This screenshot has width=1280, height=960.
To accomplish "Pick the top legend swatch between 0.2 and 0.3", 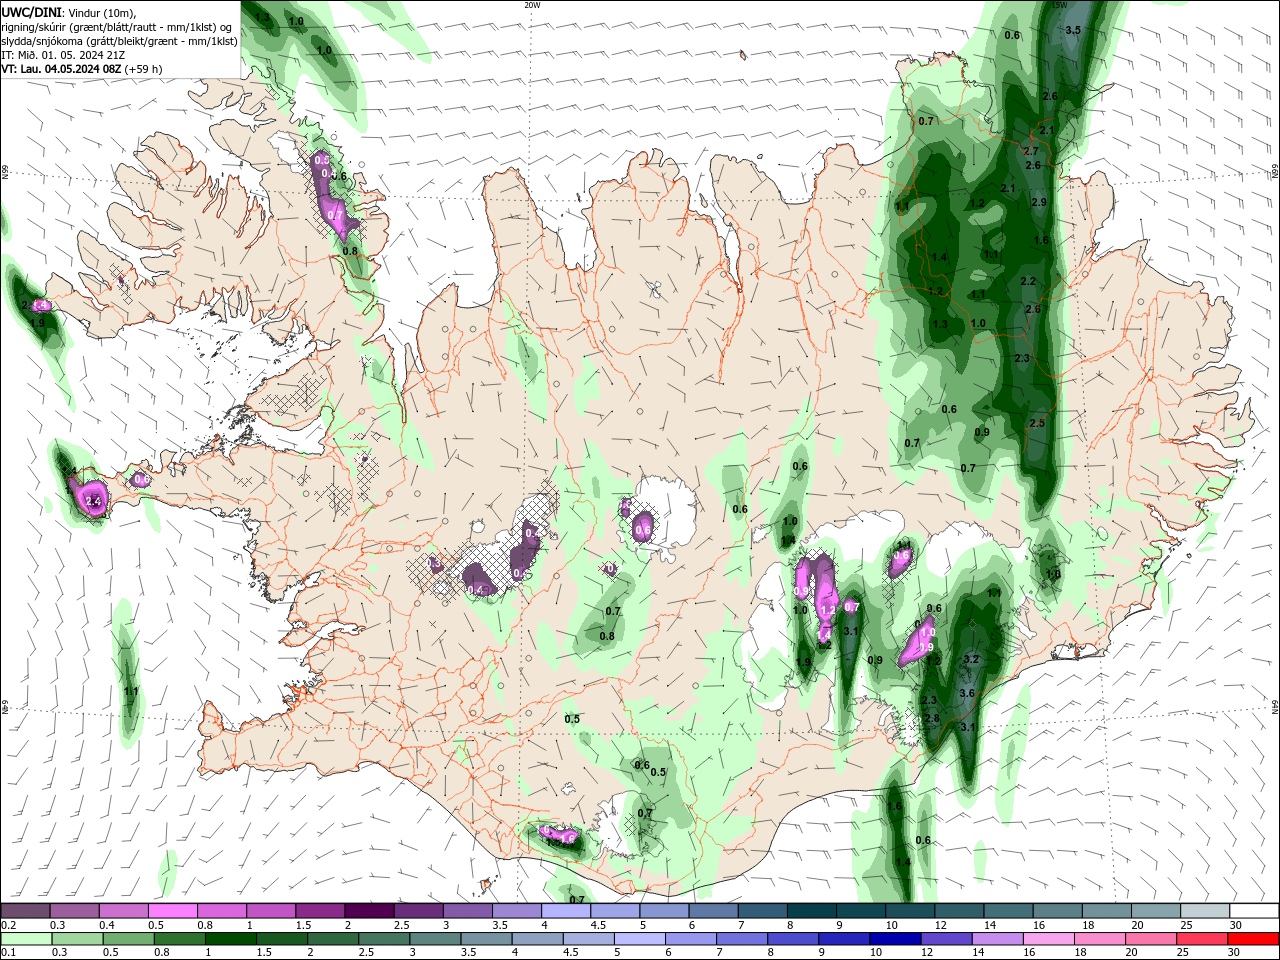I will [26, 911].
